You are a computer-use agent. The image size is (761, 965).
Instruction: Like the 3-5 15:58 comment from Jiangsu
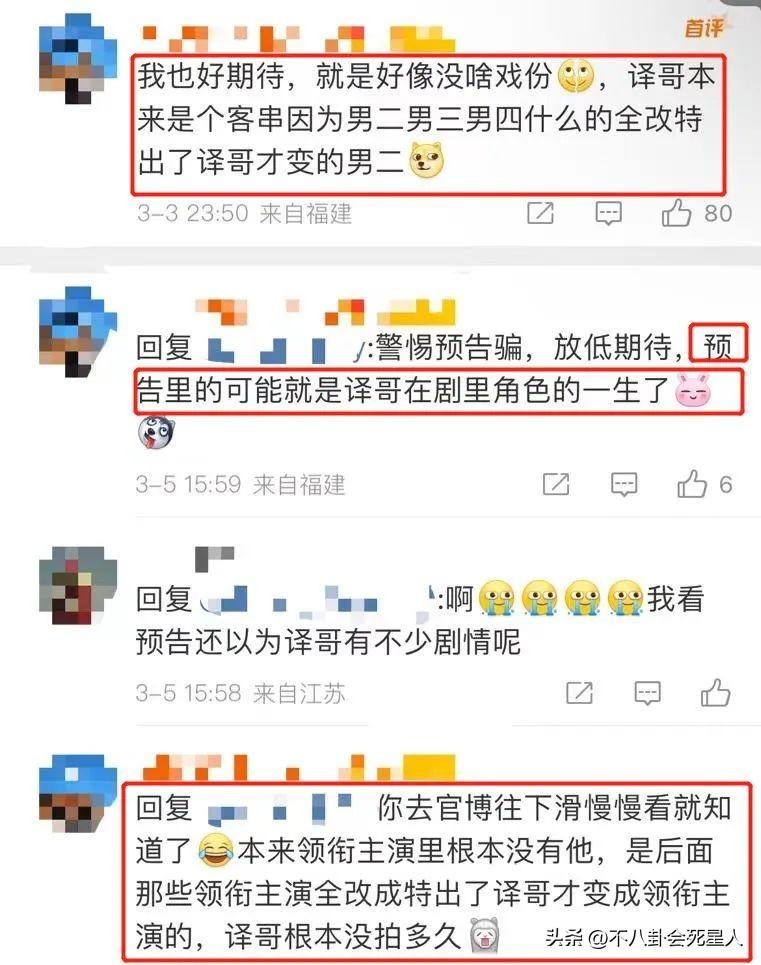[x=715, y=693]
